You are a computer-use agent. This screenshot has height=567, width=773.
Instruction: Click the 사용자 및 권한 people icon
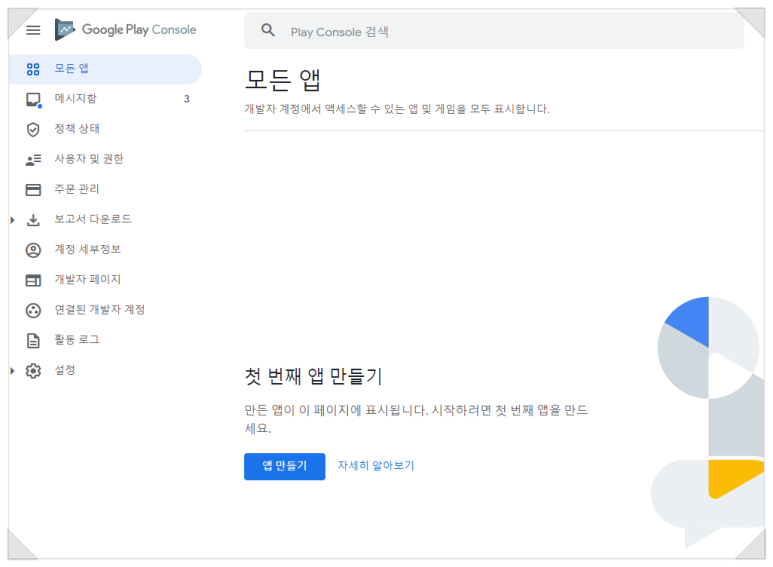tap(33, 160)
